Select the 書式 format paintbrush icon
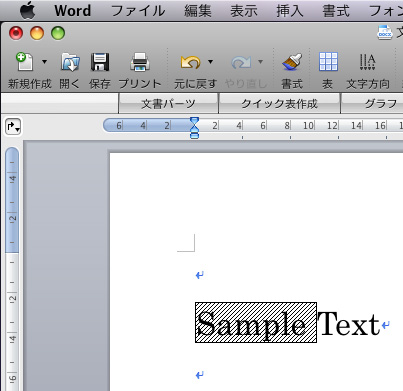Screen dimensions: 403x391 click(x=292, y=62)
